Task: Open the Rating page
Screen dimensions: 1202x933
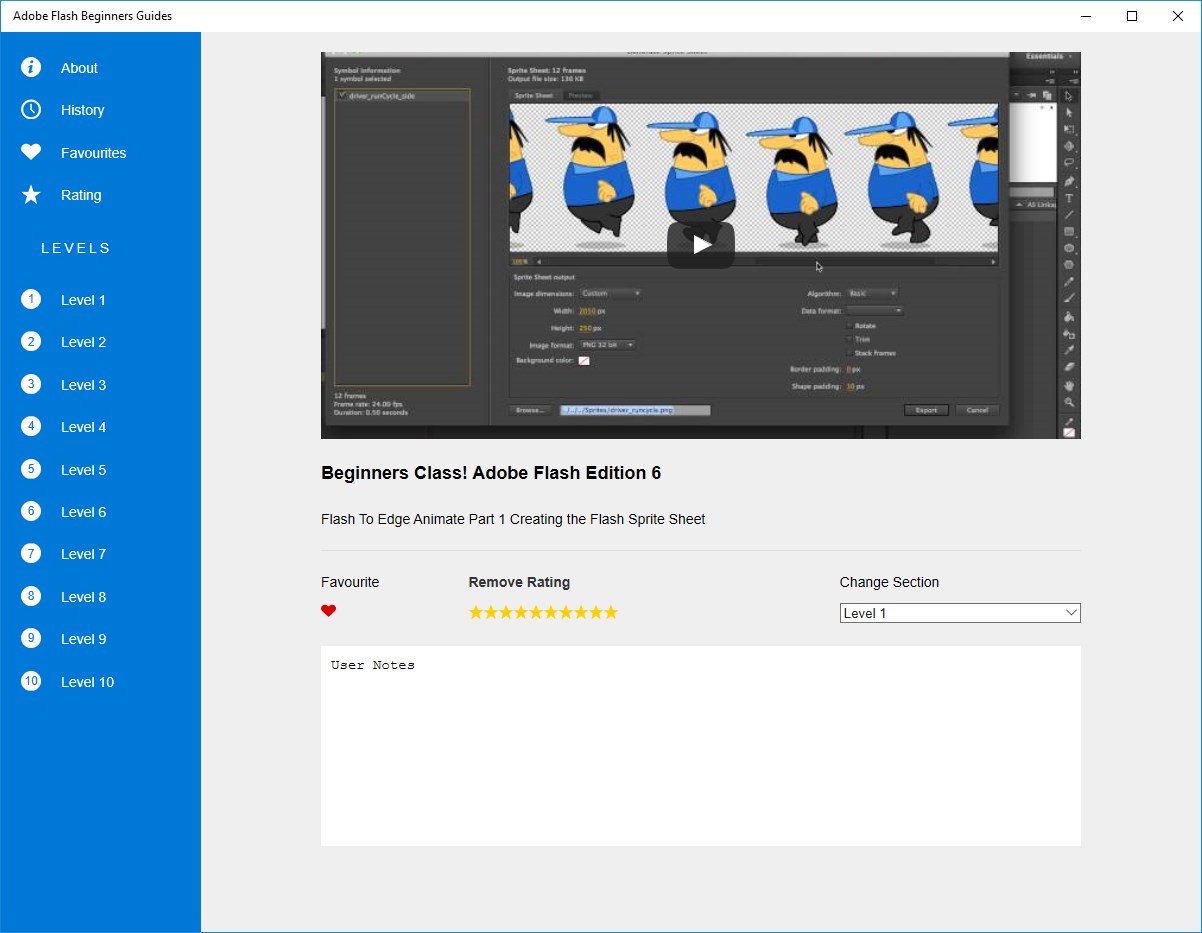Action: pyautogui.click(x=81, y=195)
